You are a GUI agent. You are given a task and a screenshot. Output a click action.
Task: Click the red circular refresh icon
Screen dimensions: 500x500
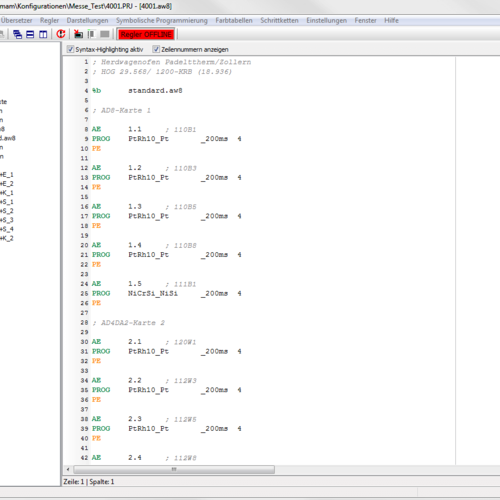click(x=61, y=34)
